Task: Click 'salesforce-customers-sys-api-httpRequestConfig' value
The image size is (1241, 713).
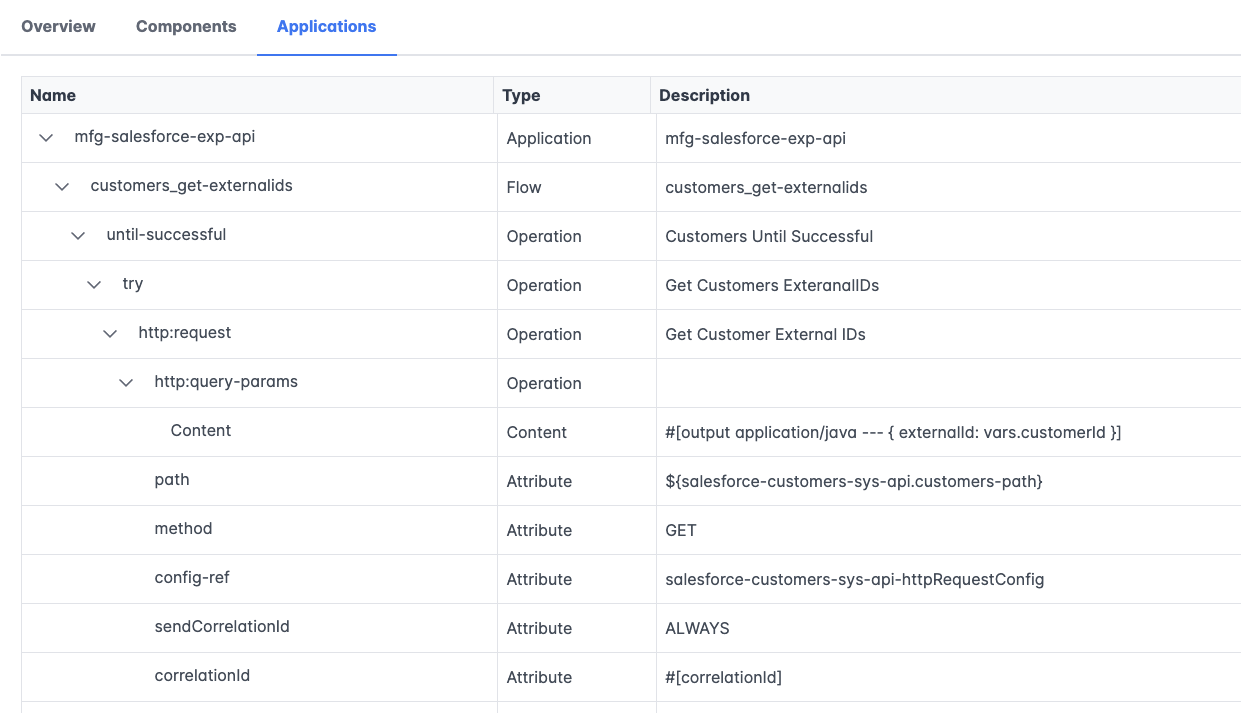Action: pyautogui.click(x=855, y=579)
